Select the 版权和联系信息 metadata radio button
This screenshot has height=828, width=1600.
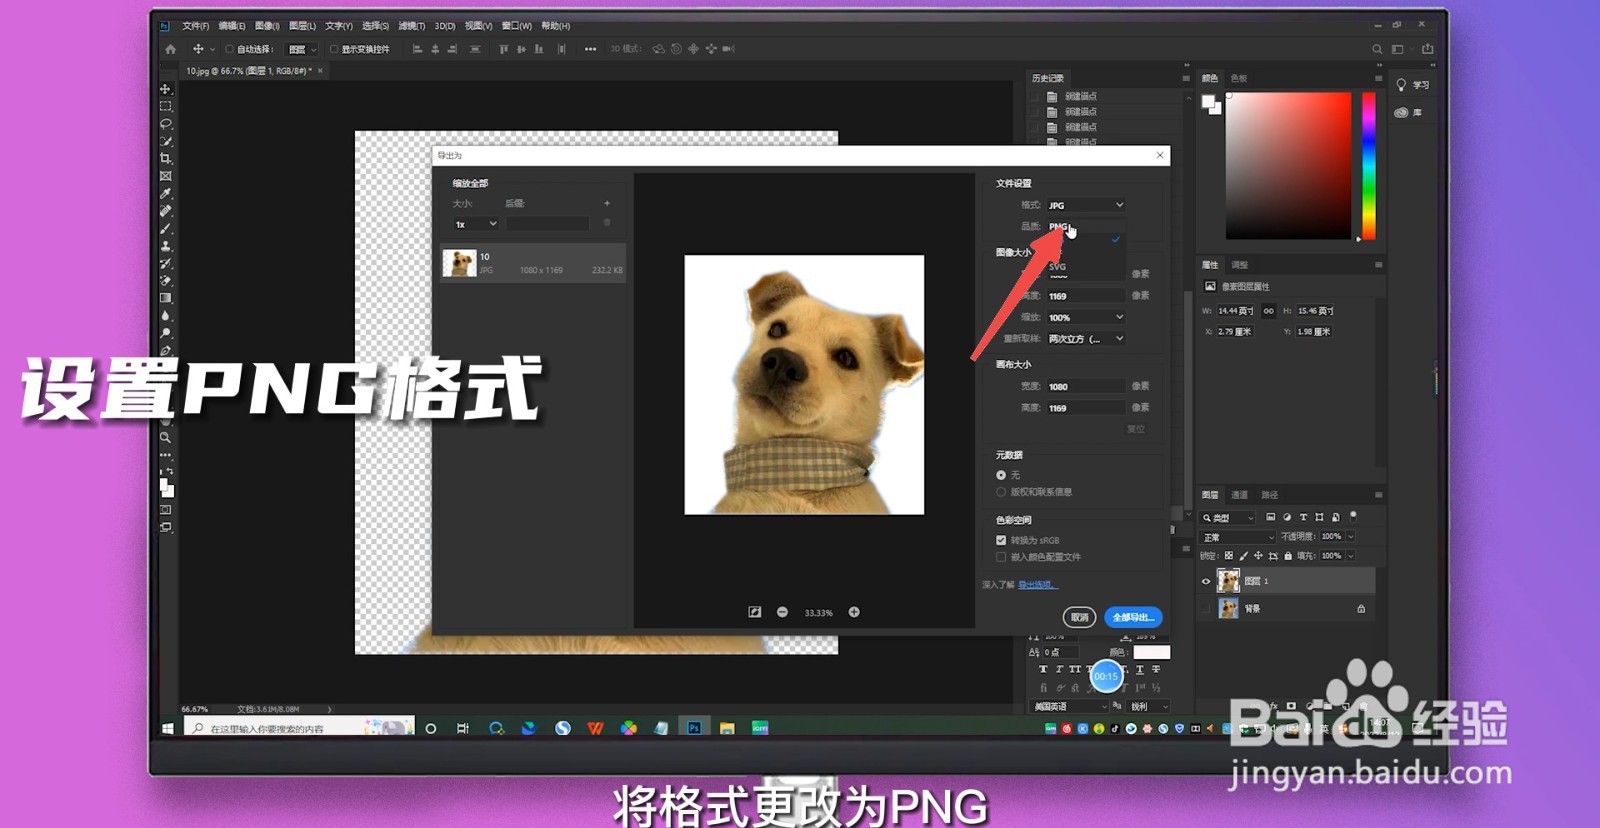coord(1001,492)
